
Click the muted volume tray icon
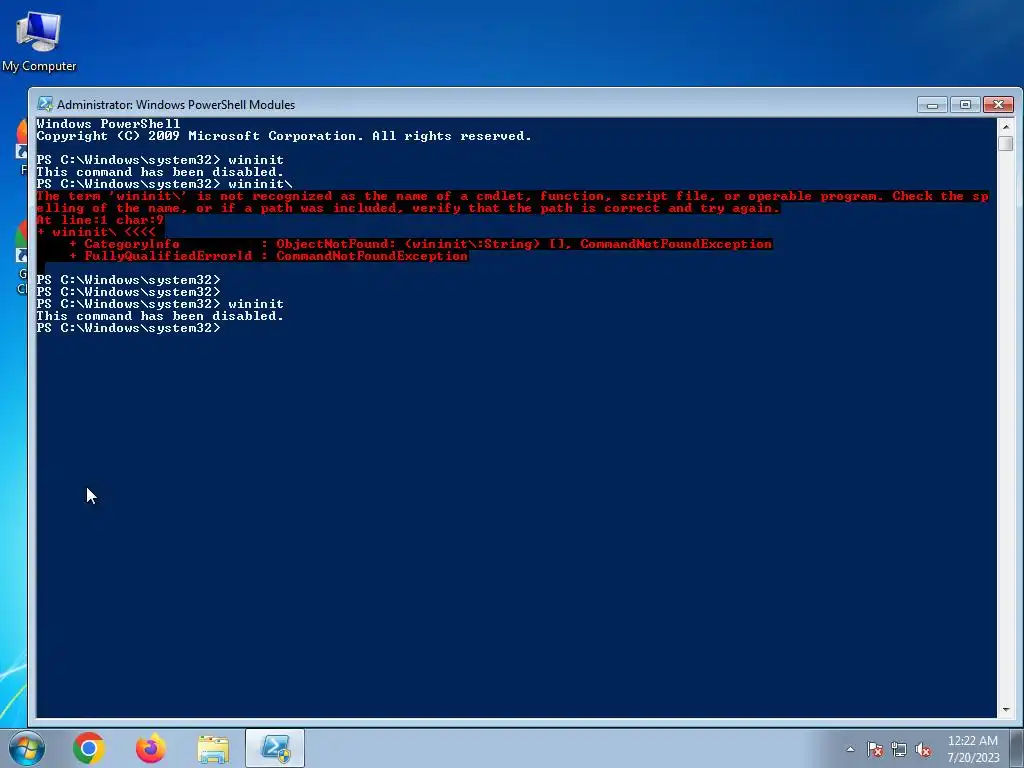pos(923,749)
